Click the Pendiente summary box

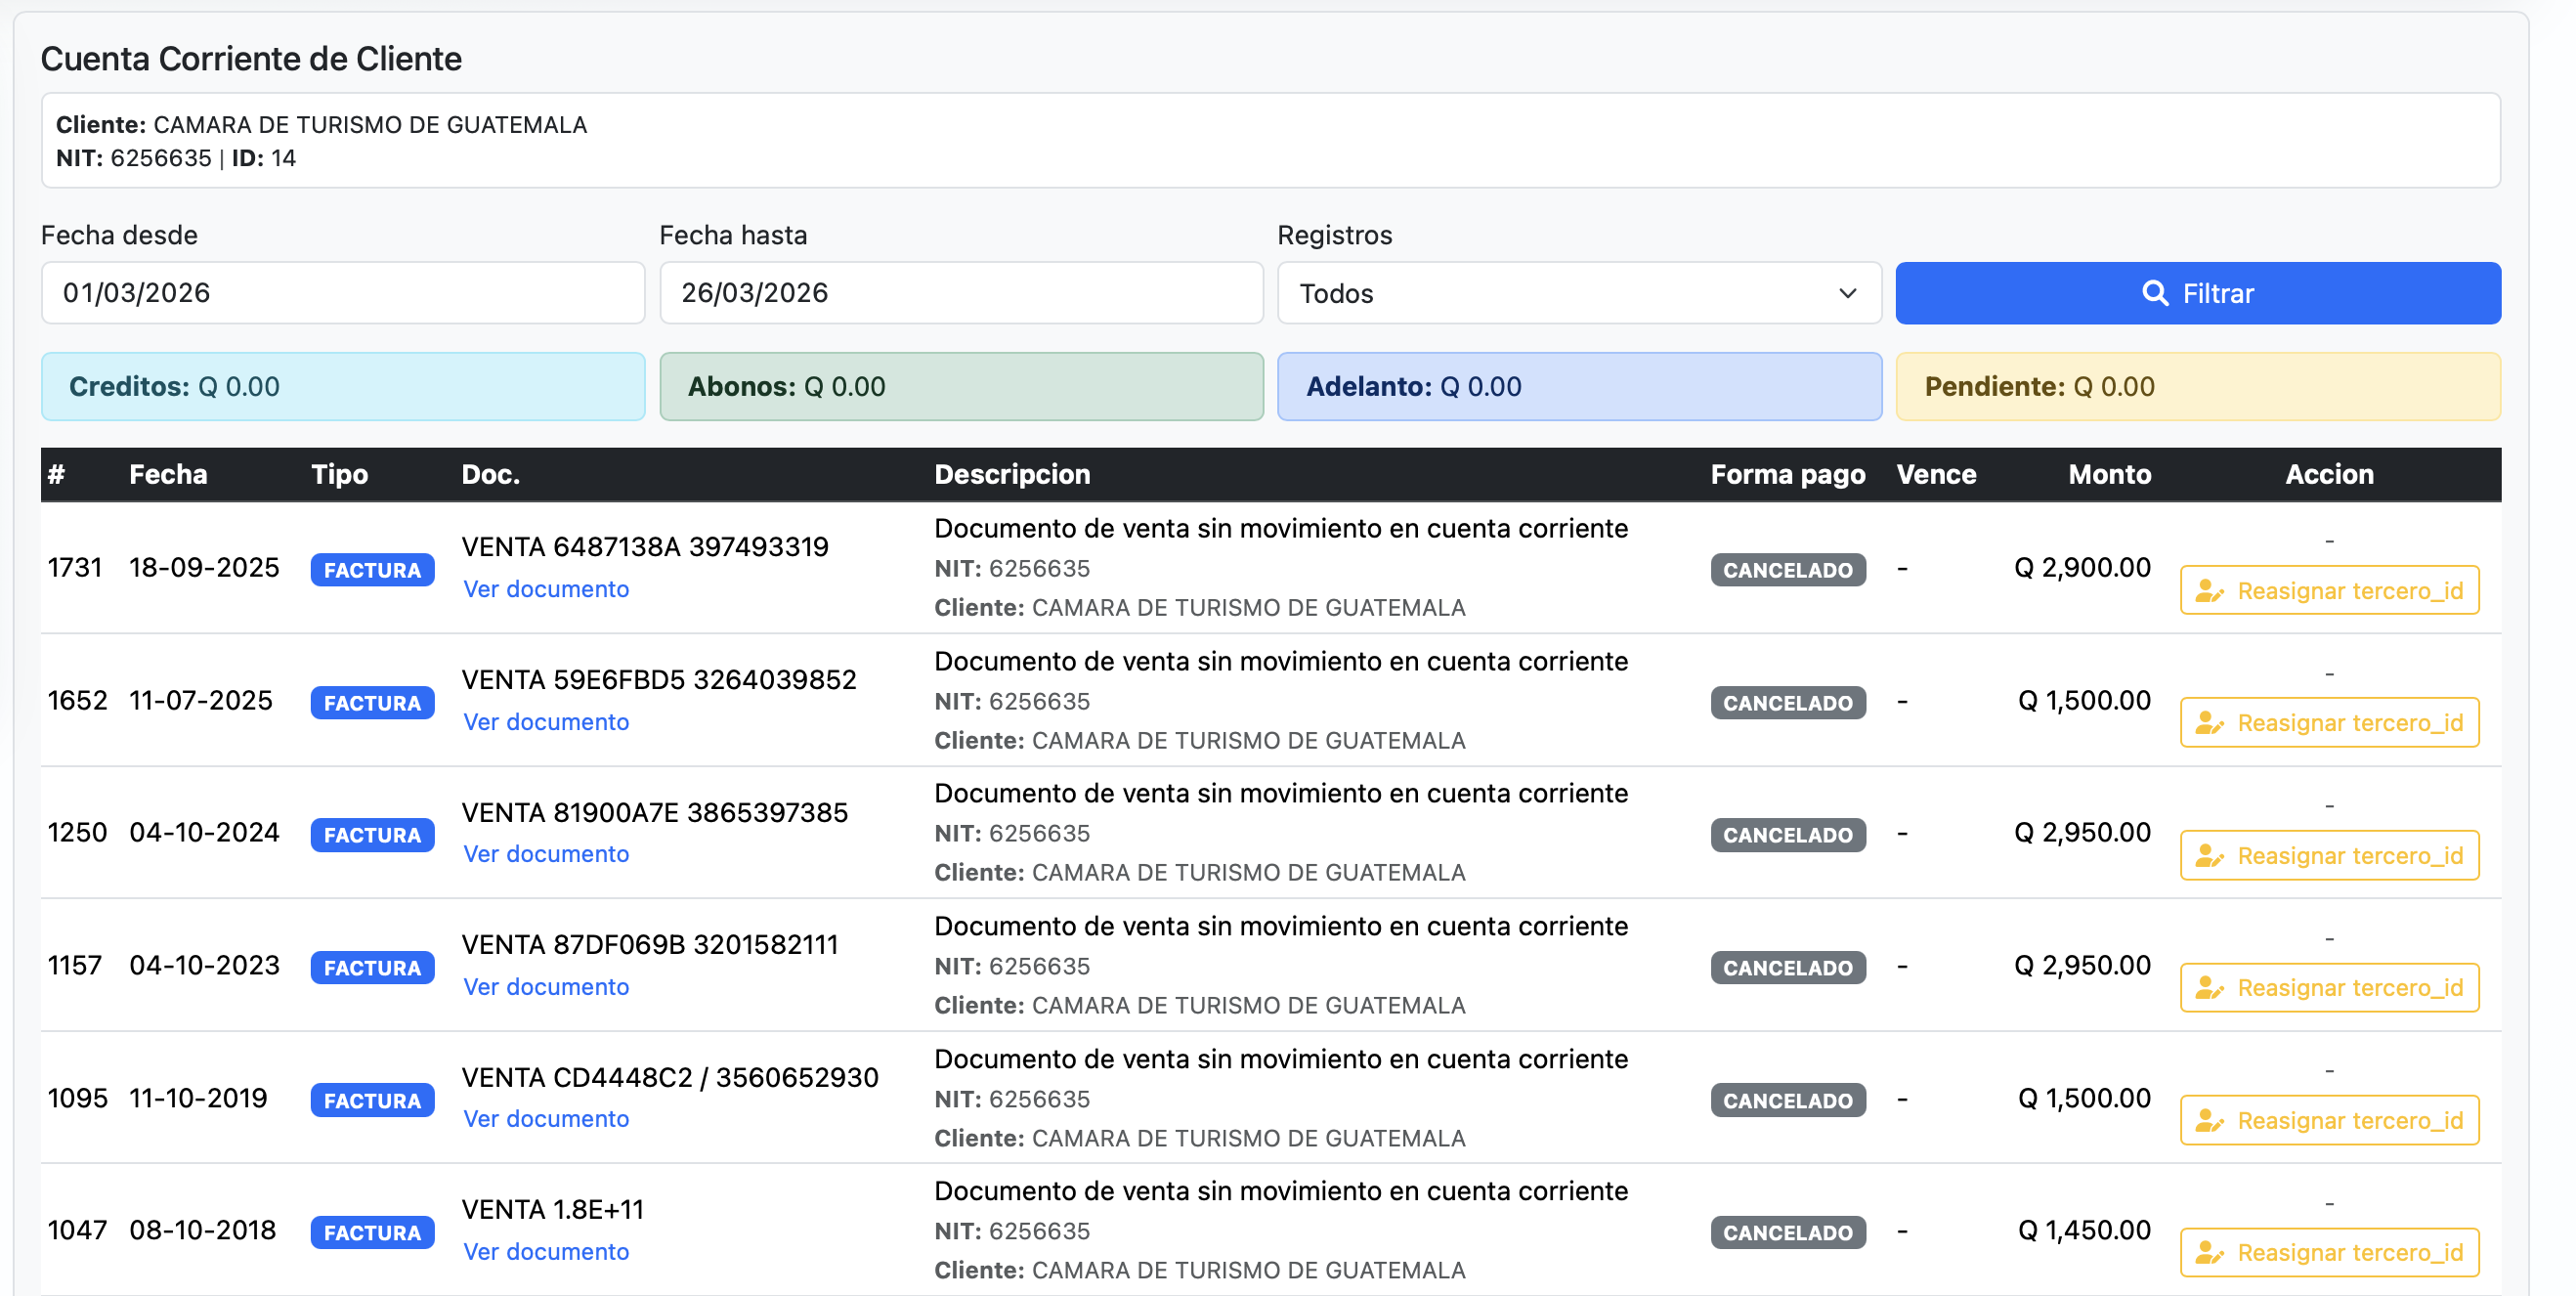[x=2197, y=387]
